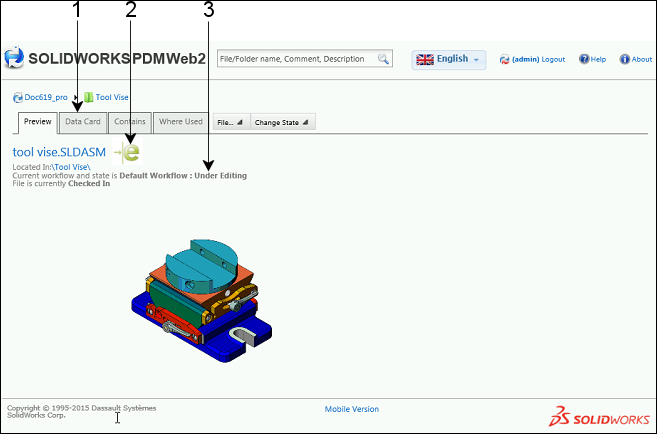Screen dimensions: 657x434
Task: Open the \Tool Vise\ location link
Action: pos(71,167)
